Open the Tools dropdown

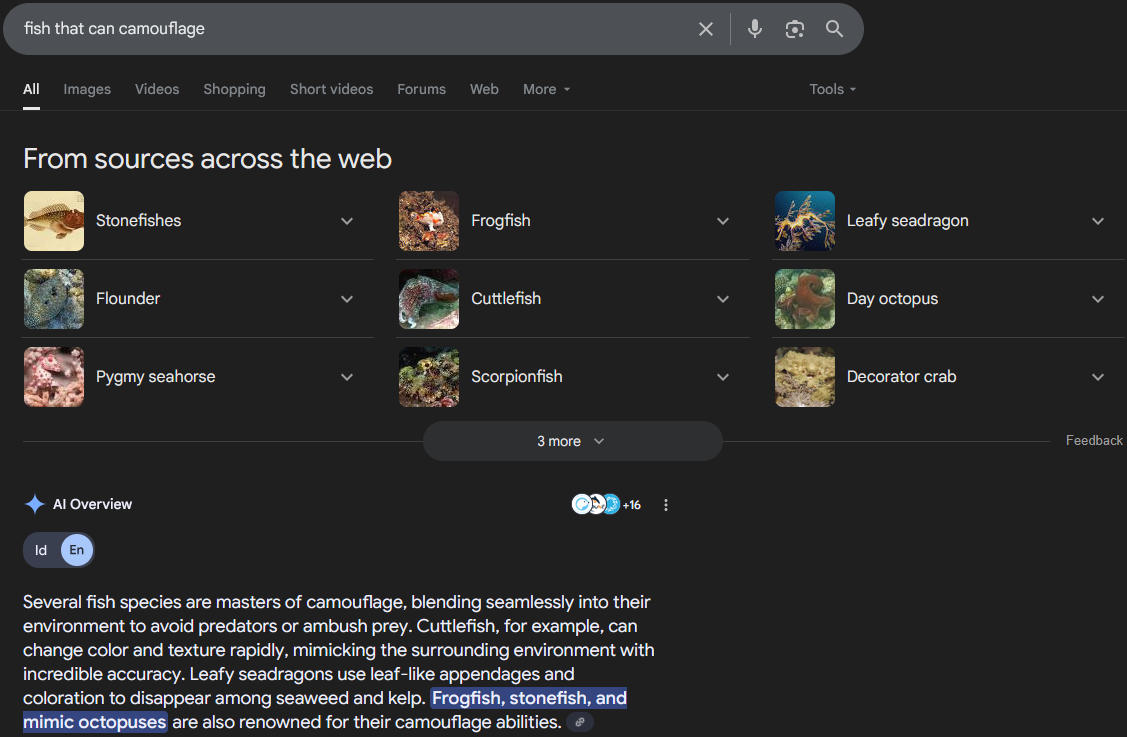832,89
